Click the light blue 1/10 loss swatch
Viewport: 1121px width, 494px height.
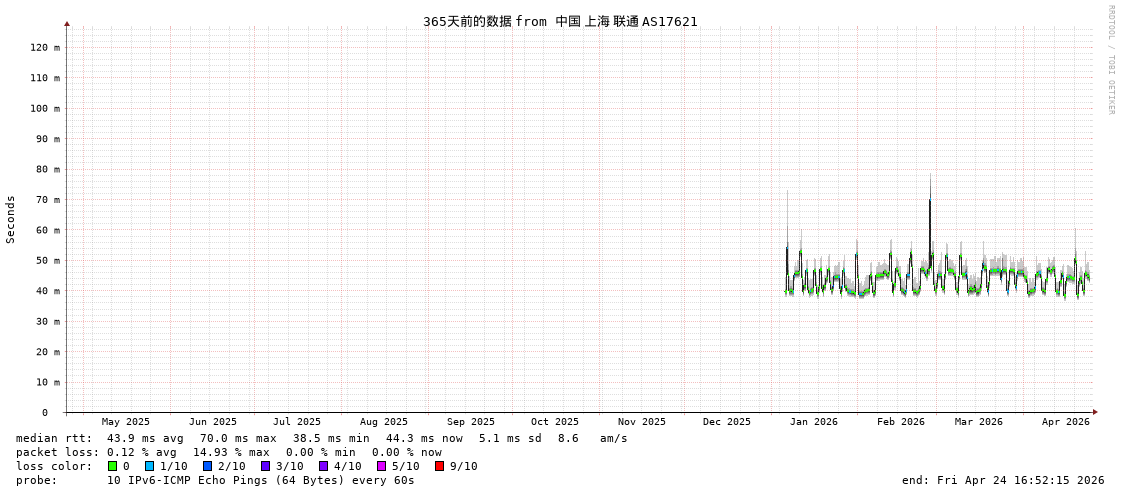(x=150, y=466)
